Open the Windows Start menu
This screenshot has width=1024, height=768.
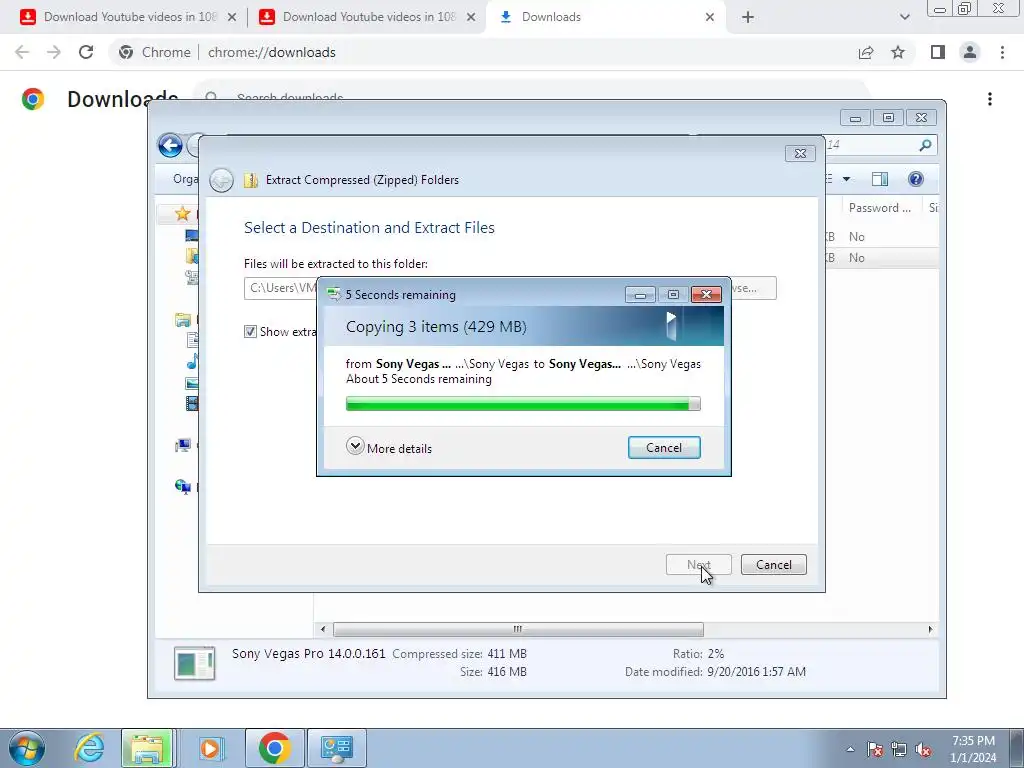(x=27, y=748)
